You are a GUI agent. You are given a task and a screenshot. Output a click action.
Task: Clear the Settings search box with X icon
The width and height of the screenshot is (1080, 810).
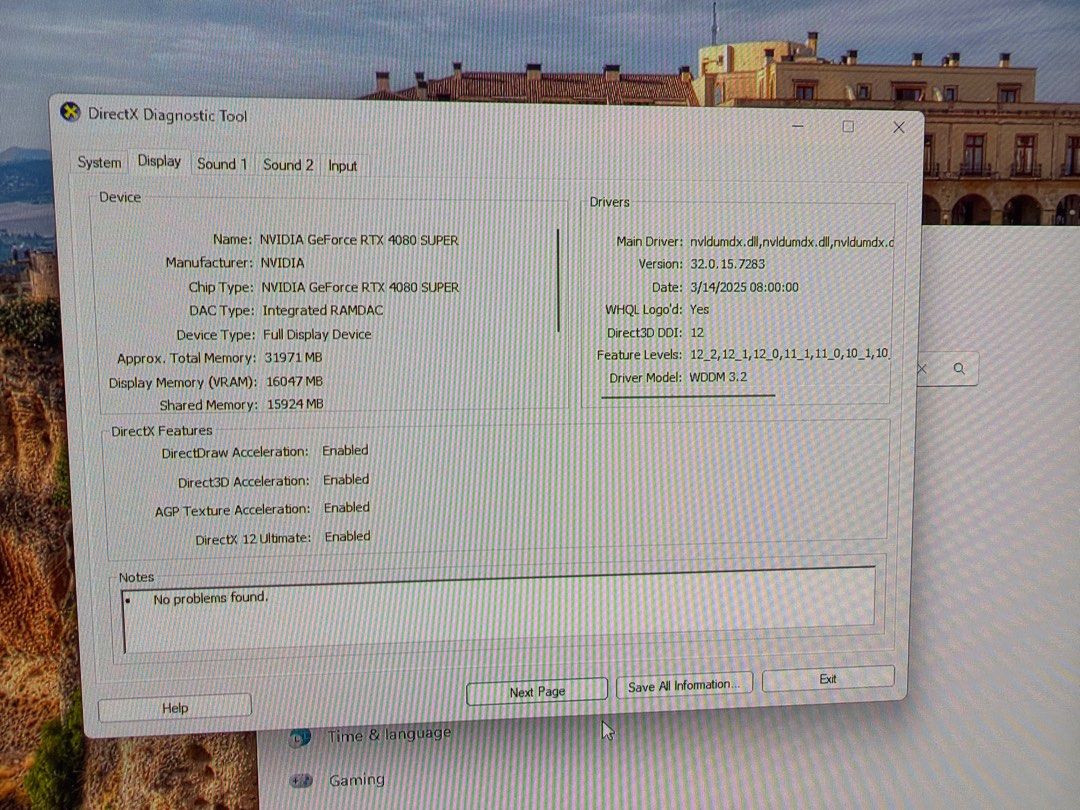click(x=922, y=368)
